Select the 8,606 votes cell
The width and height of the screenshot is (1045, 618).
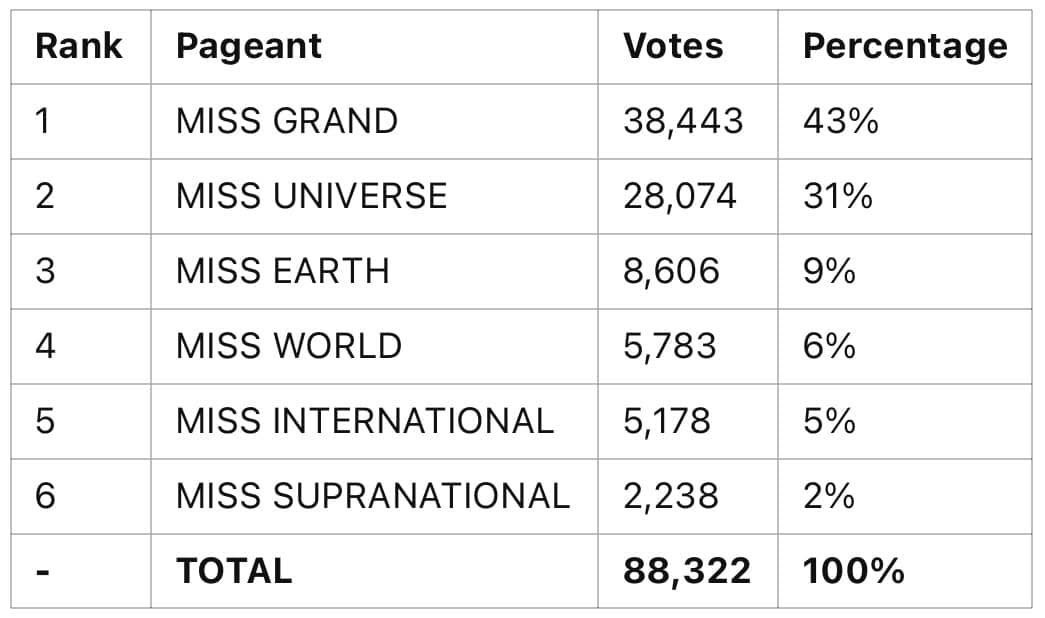point(671,271)
